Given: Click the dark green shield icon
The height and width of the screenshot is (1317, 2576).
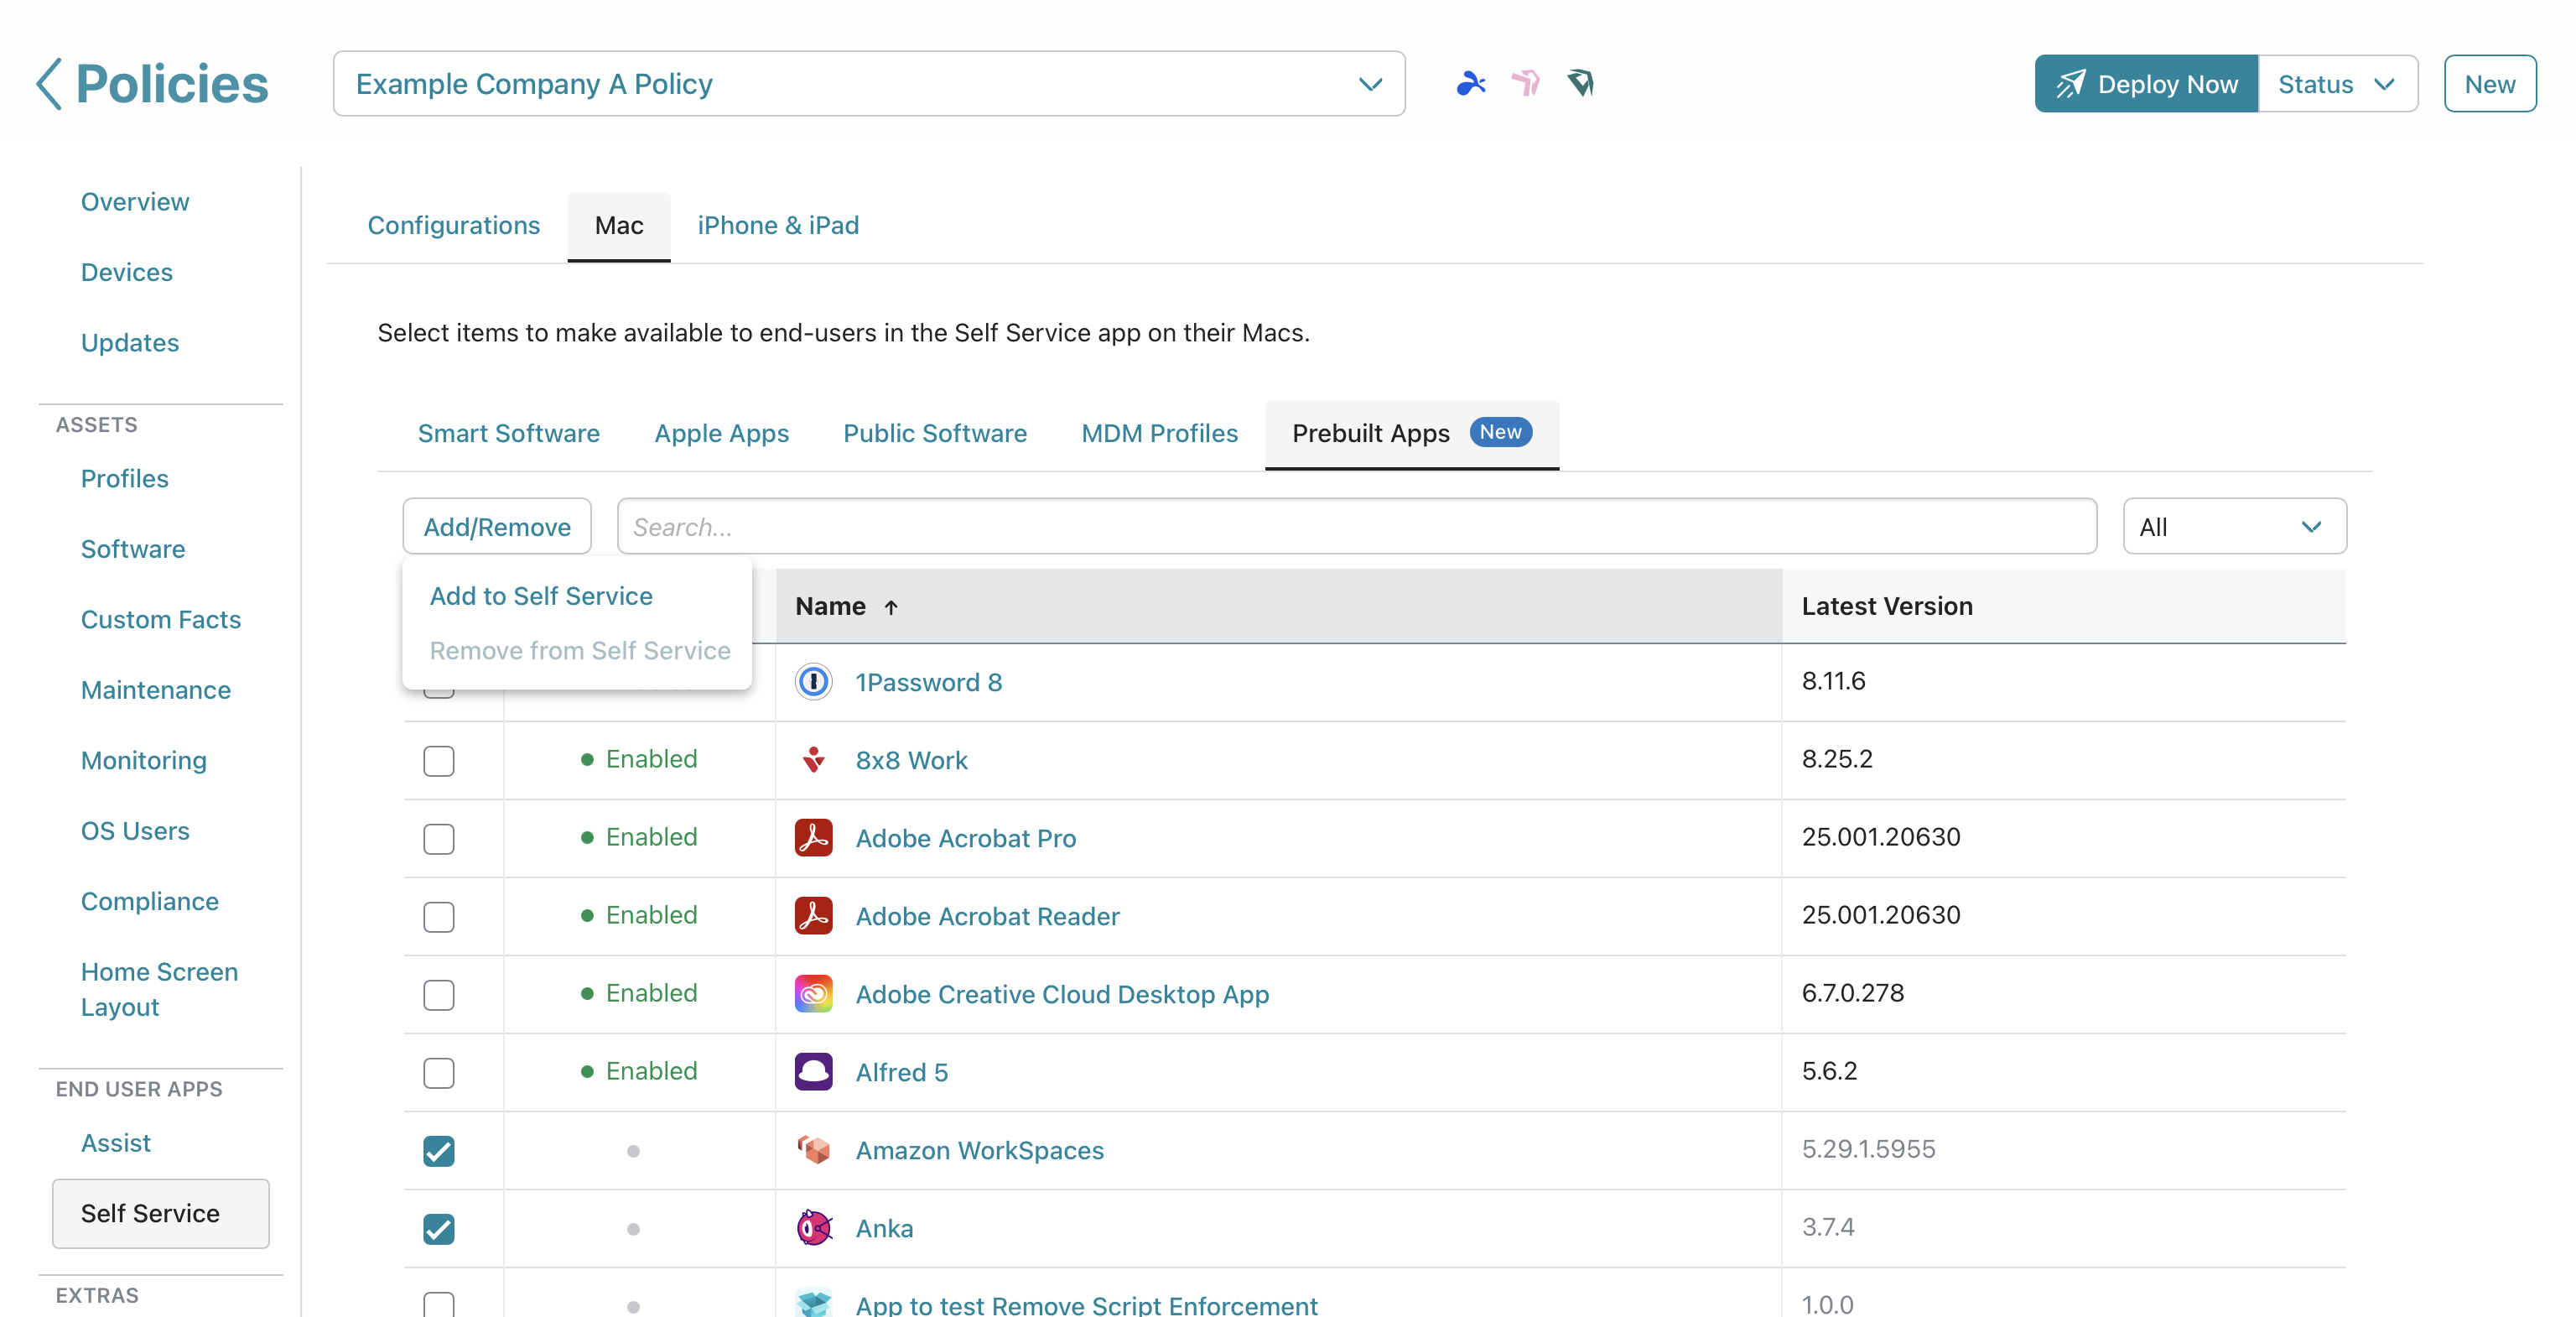Looking at the screenshot, I should (1581, 83).
